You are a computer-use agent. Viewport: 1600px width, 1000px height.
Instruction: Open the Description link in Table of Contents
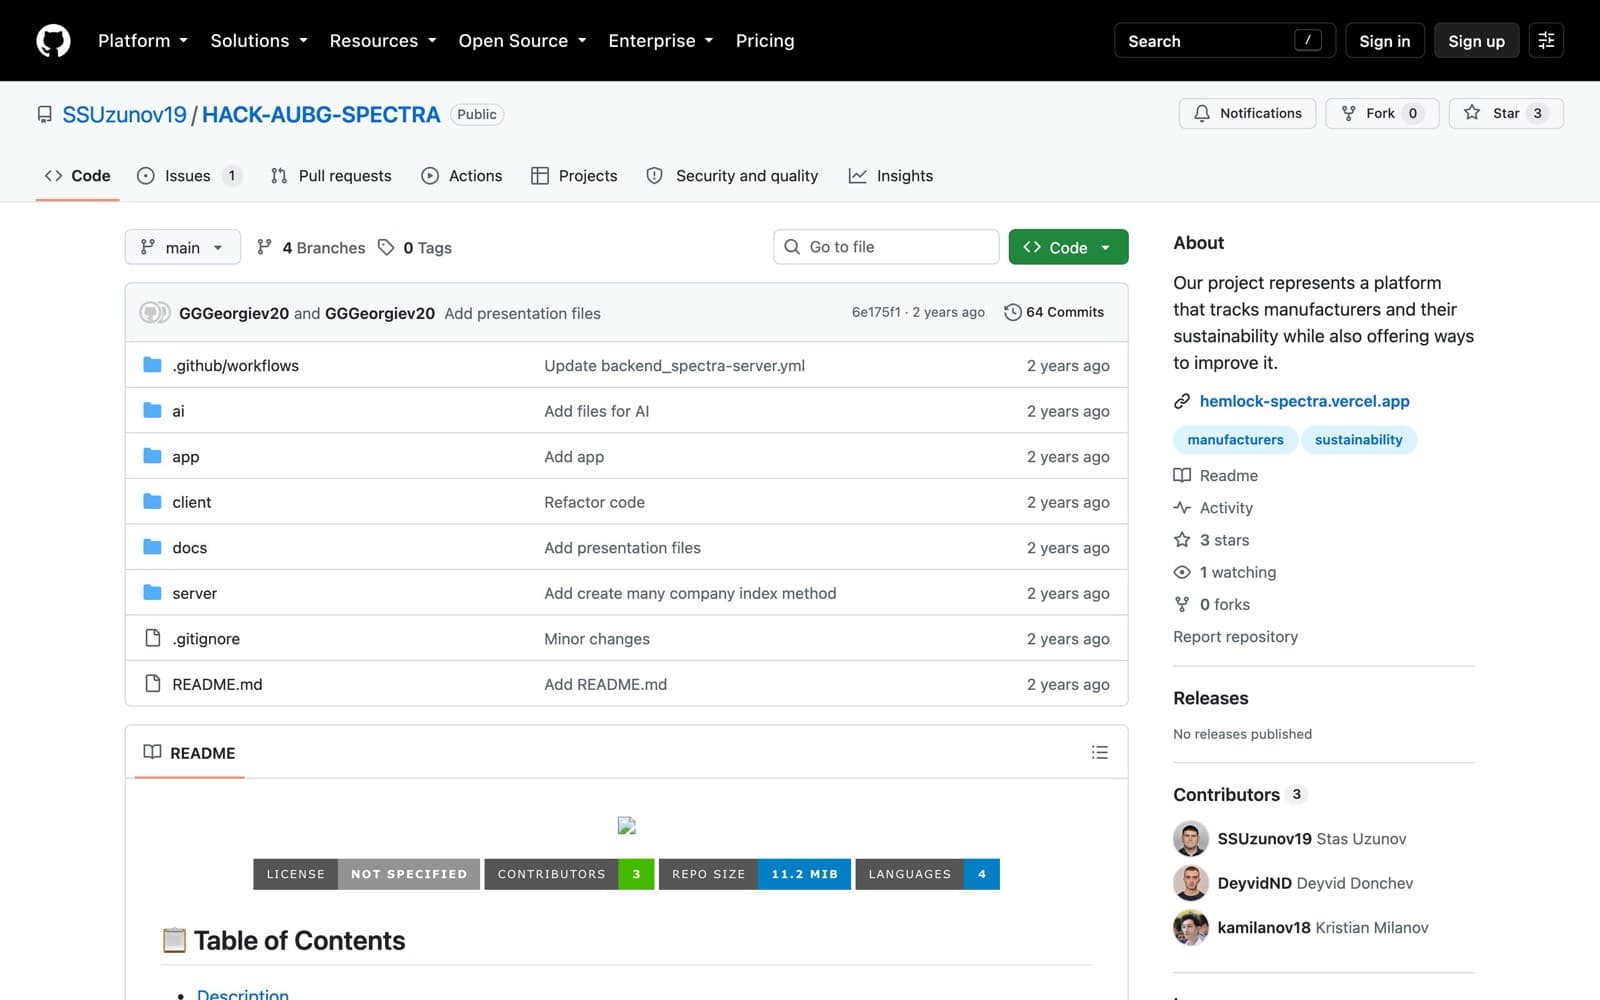click(243, 995)
